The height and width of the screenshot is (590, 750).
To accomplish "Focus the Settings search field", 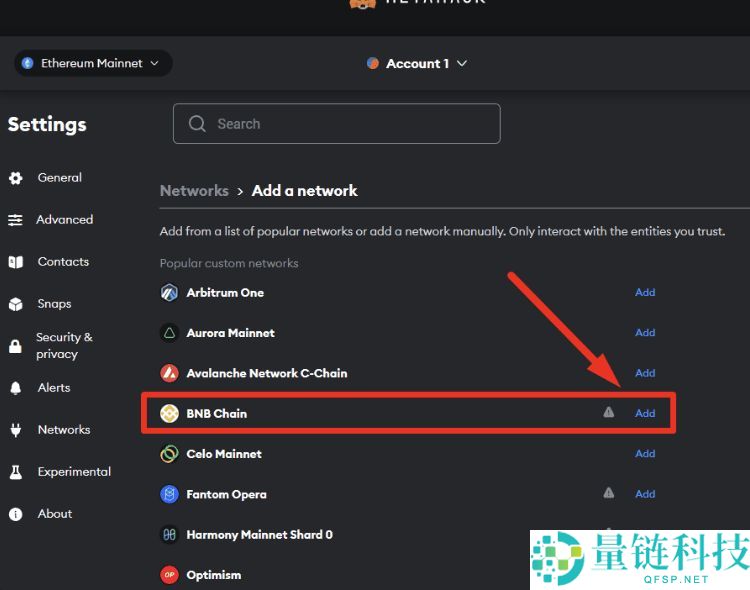I will pos(337,123).
